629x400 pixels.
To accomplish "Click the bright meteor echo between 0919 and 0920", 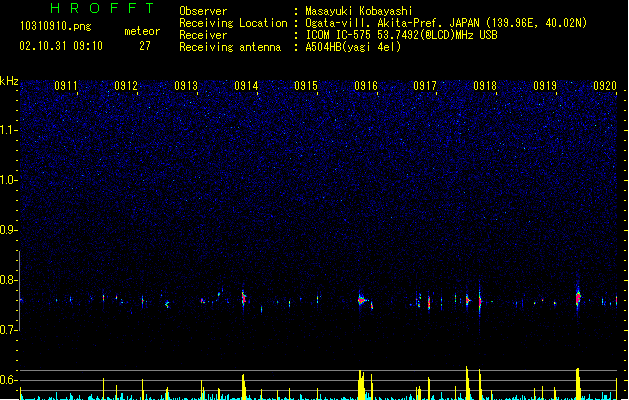I will click(x=578, y=298).
